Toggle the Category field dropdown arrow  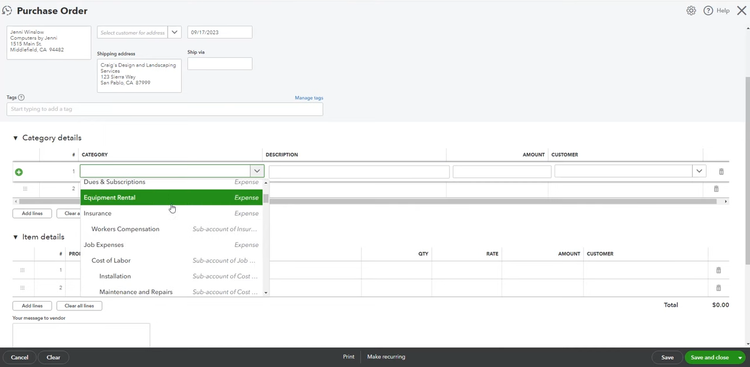tap(257, 171)
